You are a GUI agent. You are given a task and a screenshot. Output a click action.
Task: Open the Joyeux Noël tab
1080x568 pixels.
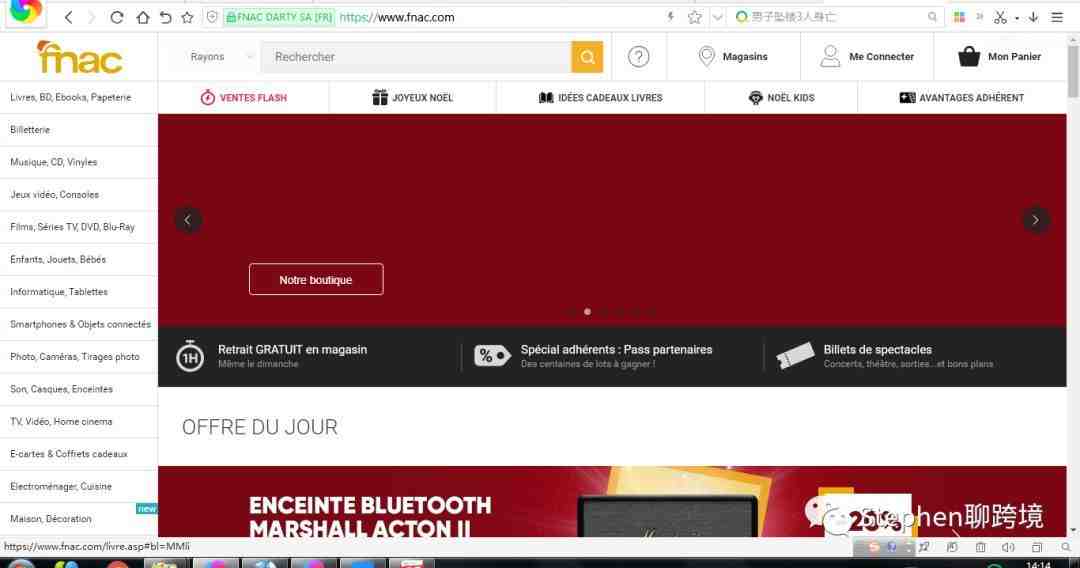(x=413, y=98)
